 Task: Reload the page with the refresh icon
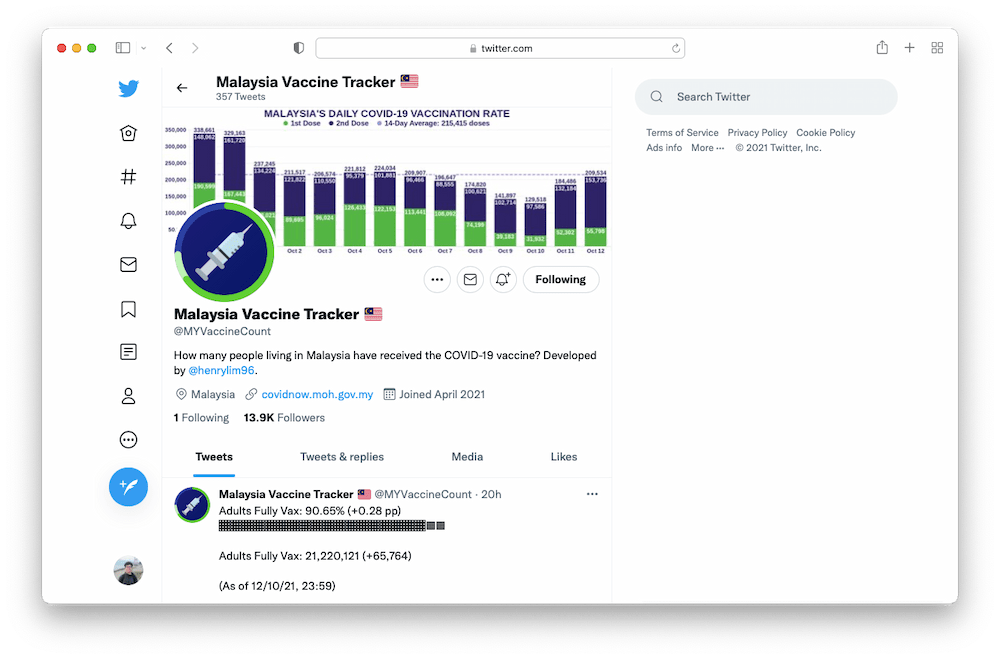(675, 48)
